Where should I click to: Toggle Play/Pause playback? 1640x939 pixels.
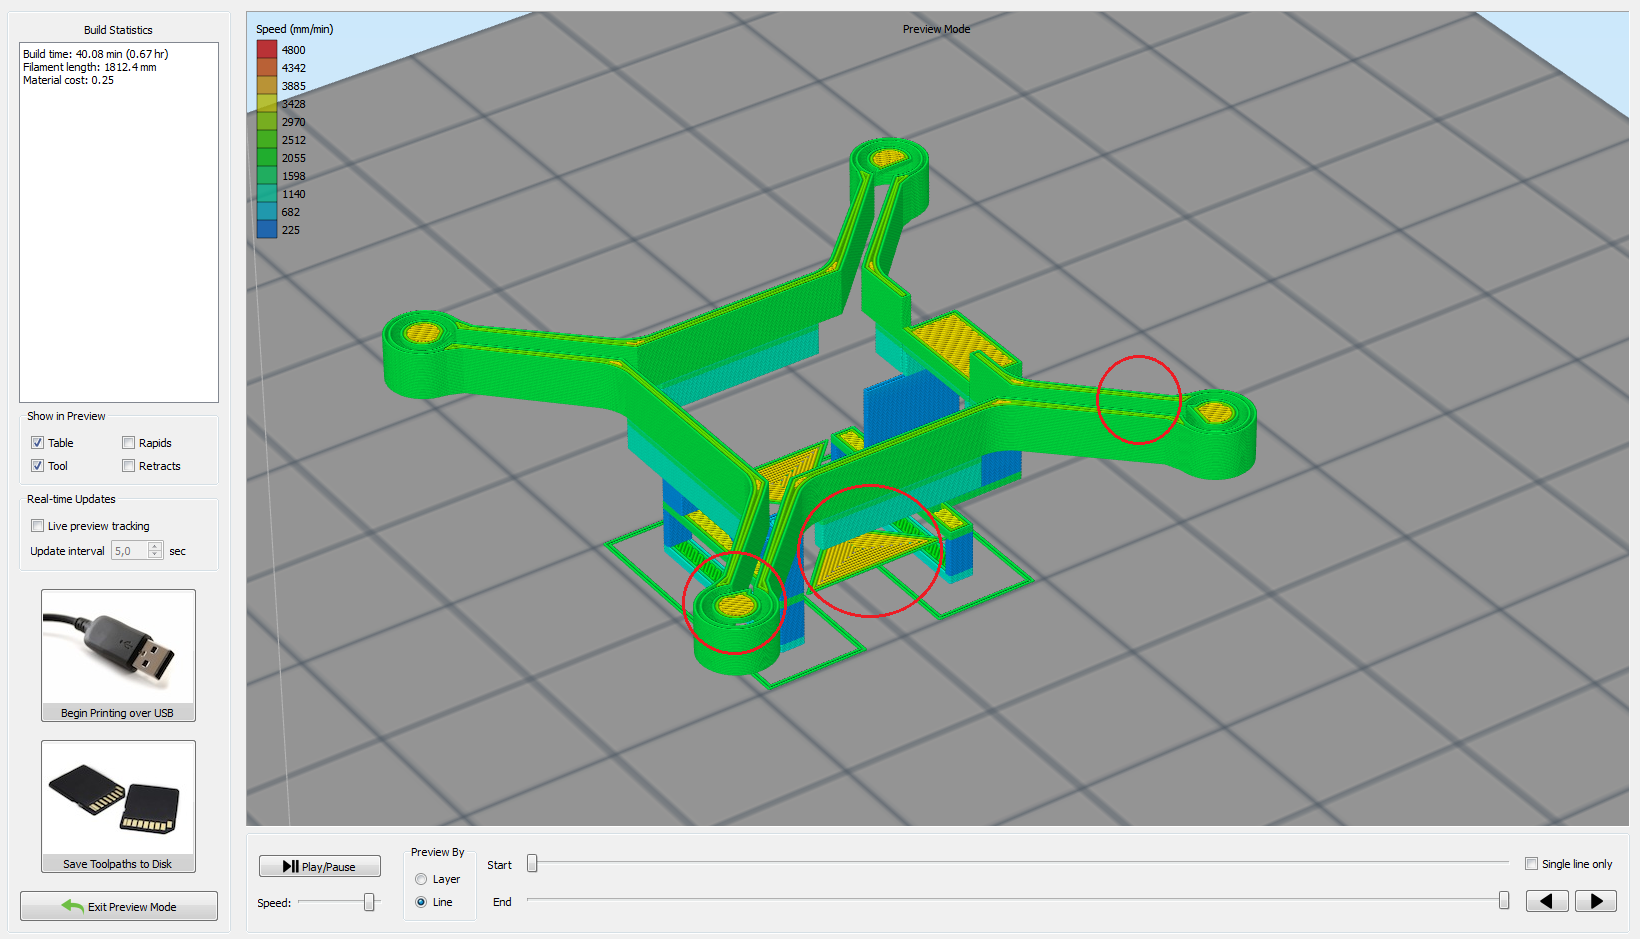tap(319, 866)
